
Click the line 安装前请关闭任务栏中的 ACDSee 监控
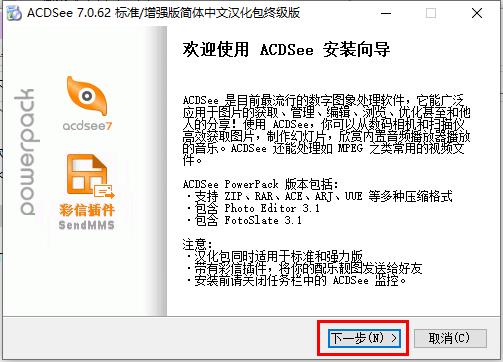click(296, 281)
